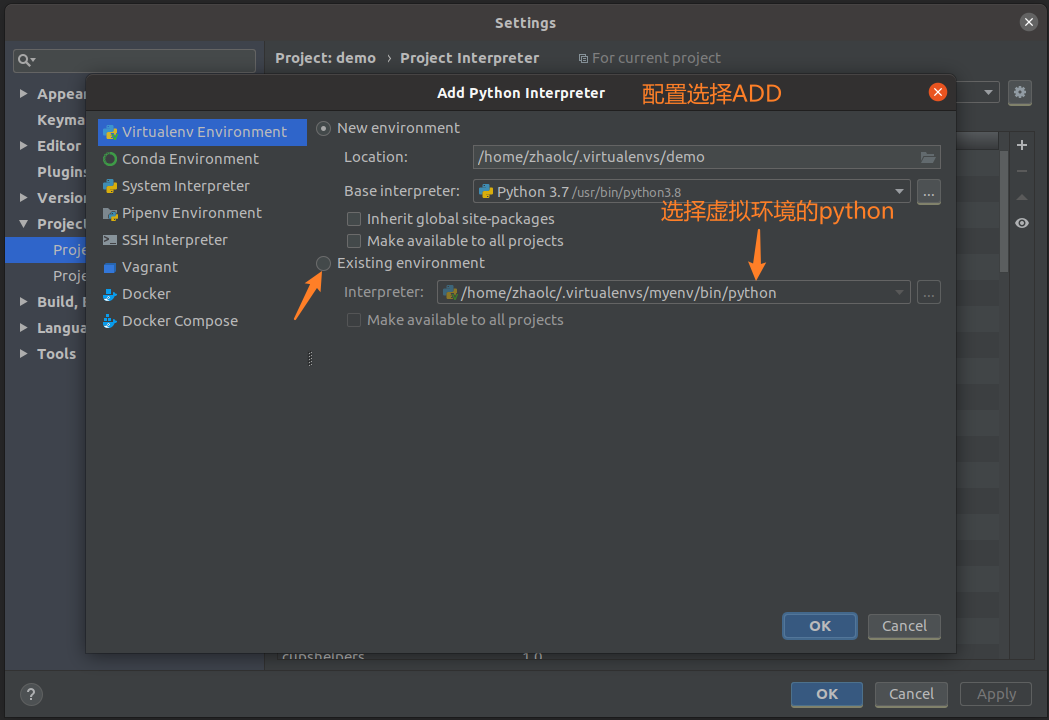Enable Inherit global site-packages checkbox

pyautogui.click(x=354, y=219)
